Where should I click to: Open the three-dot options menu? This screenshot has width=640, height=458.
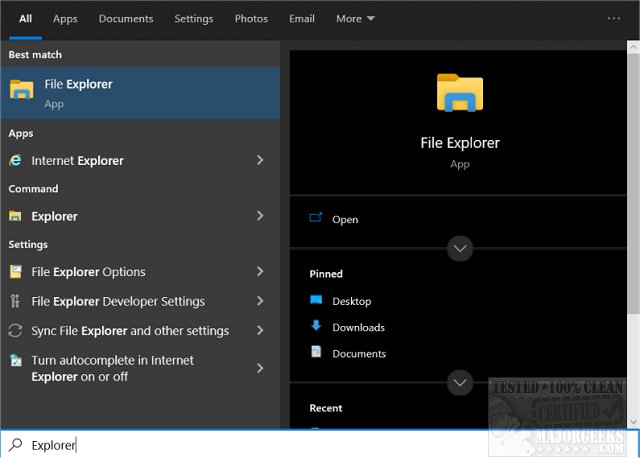pos(614,18)
